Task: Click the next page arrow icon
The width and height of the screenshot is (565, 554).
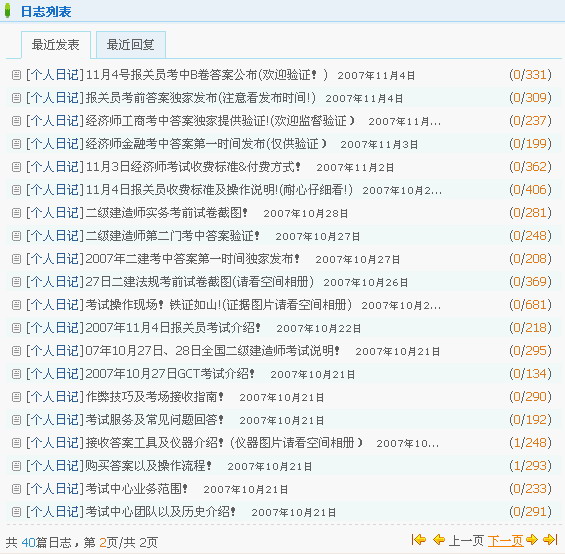Action: tap(532, 540)
